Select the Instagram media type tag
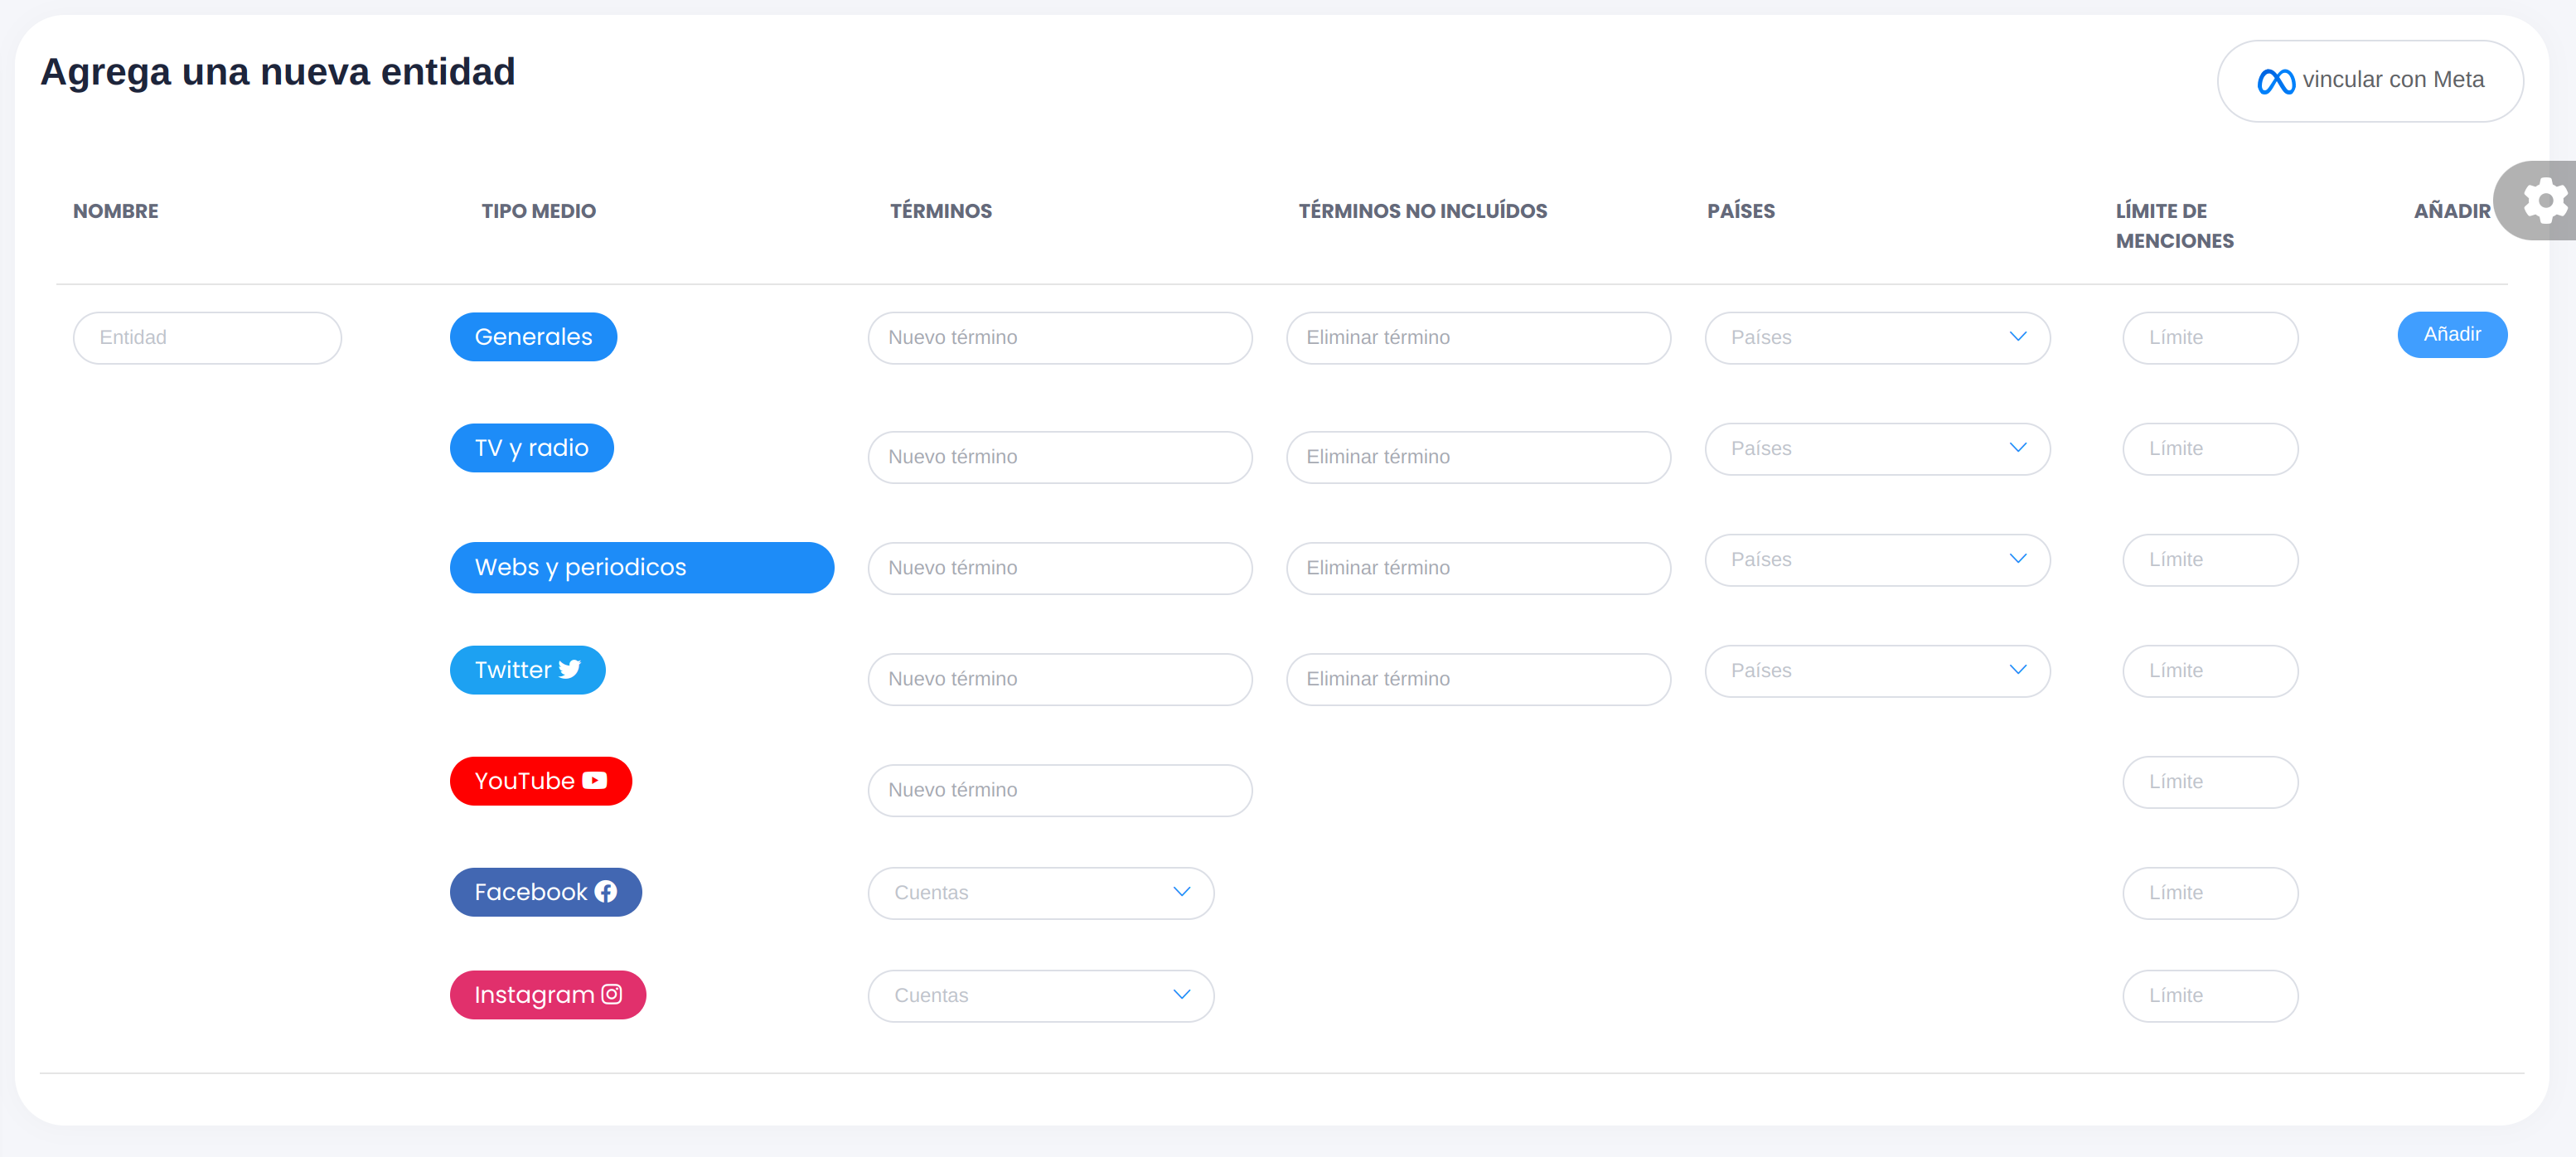 click(x=547, y=995)
